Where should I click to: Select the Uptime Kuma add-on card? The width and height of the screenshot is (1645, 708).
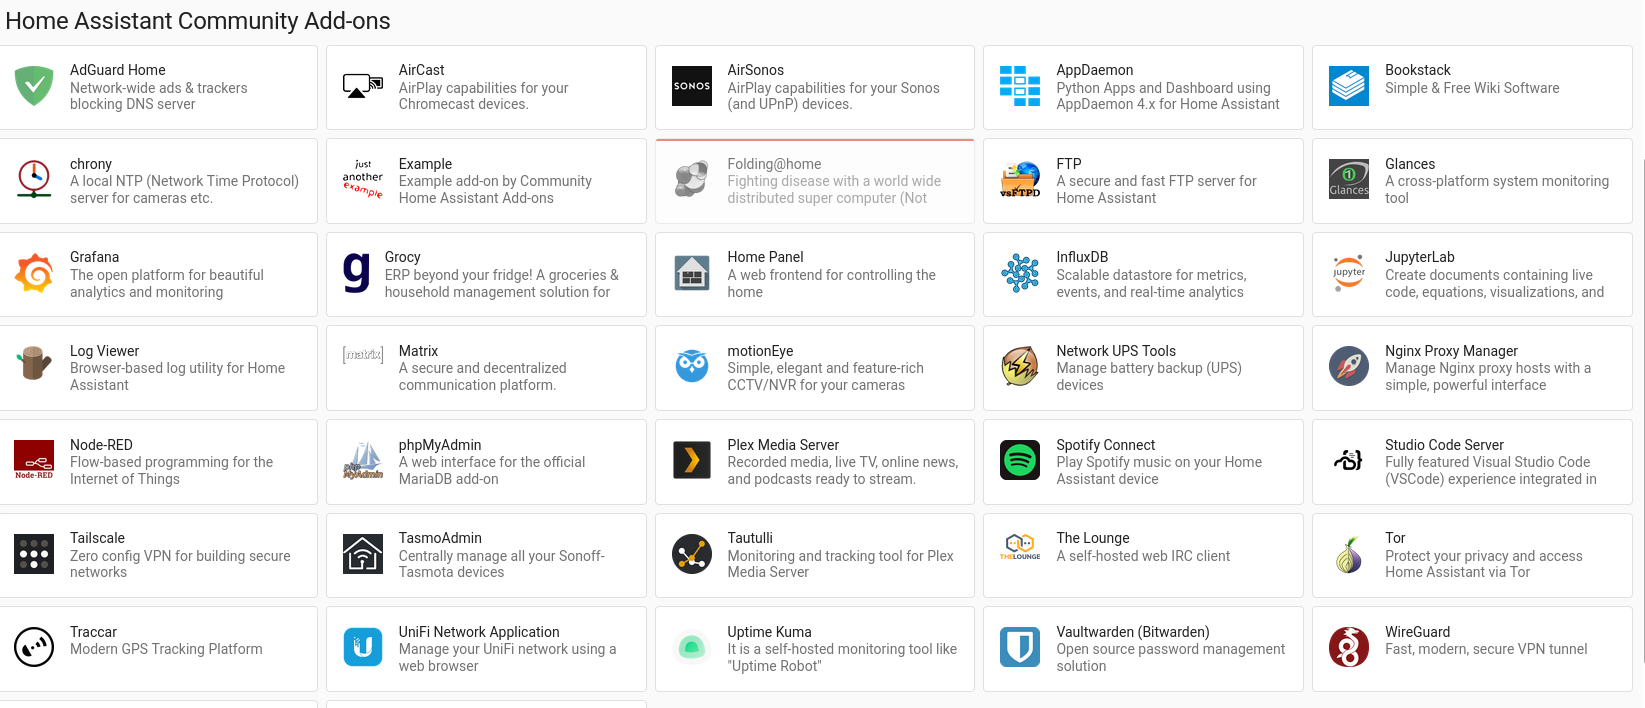click(x=814, y=648)
